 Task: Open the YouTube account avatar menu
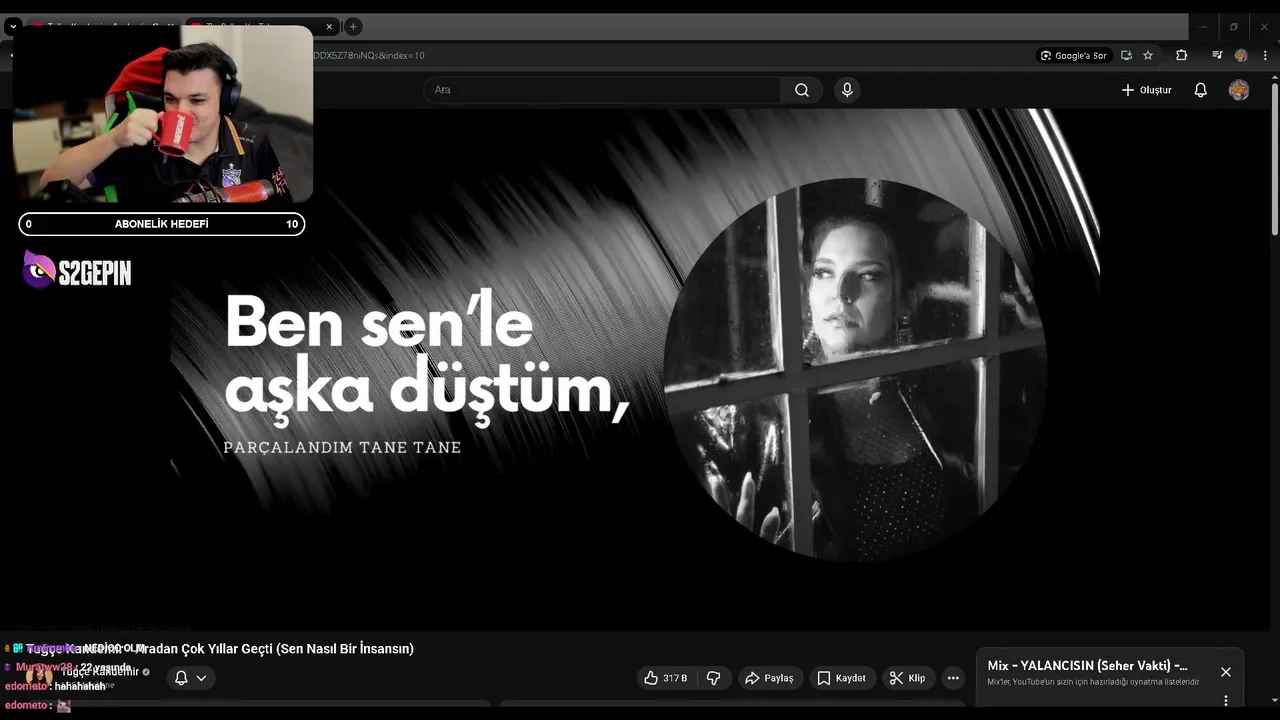(1239, 90)
